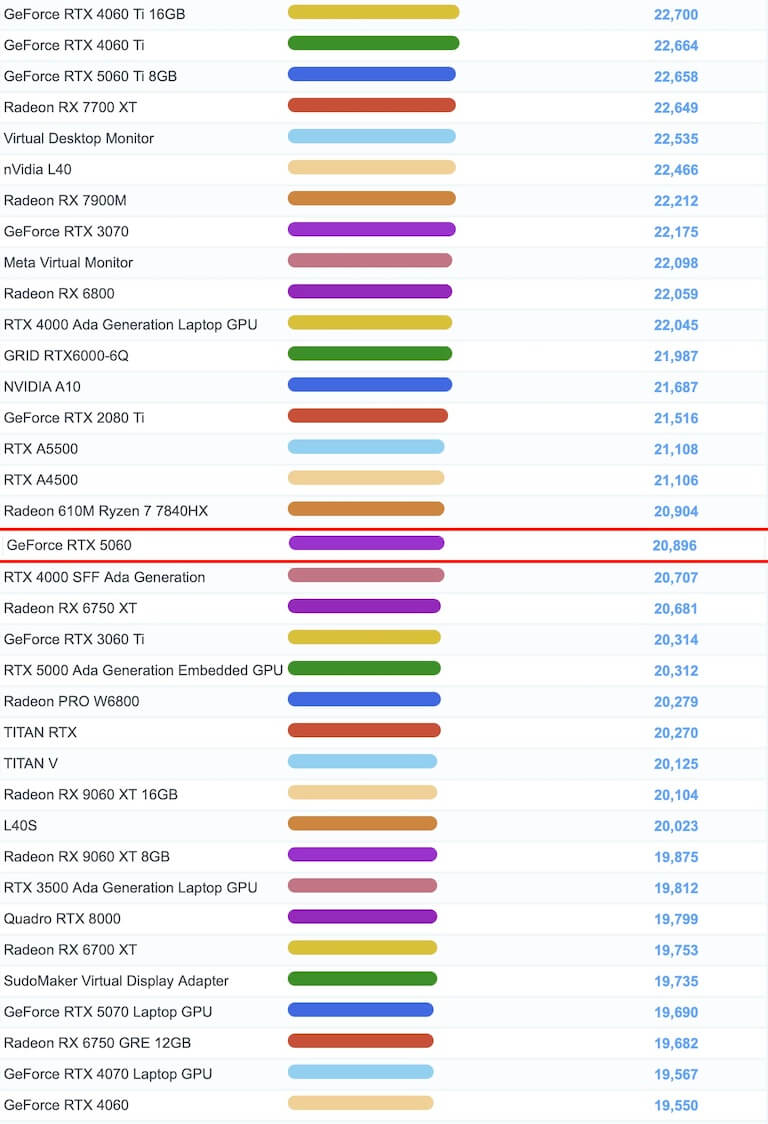Open the GeForce RTX 5060 entry
The image size is (768, 1124).
[x=69, y=545]
